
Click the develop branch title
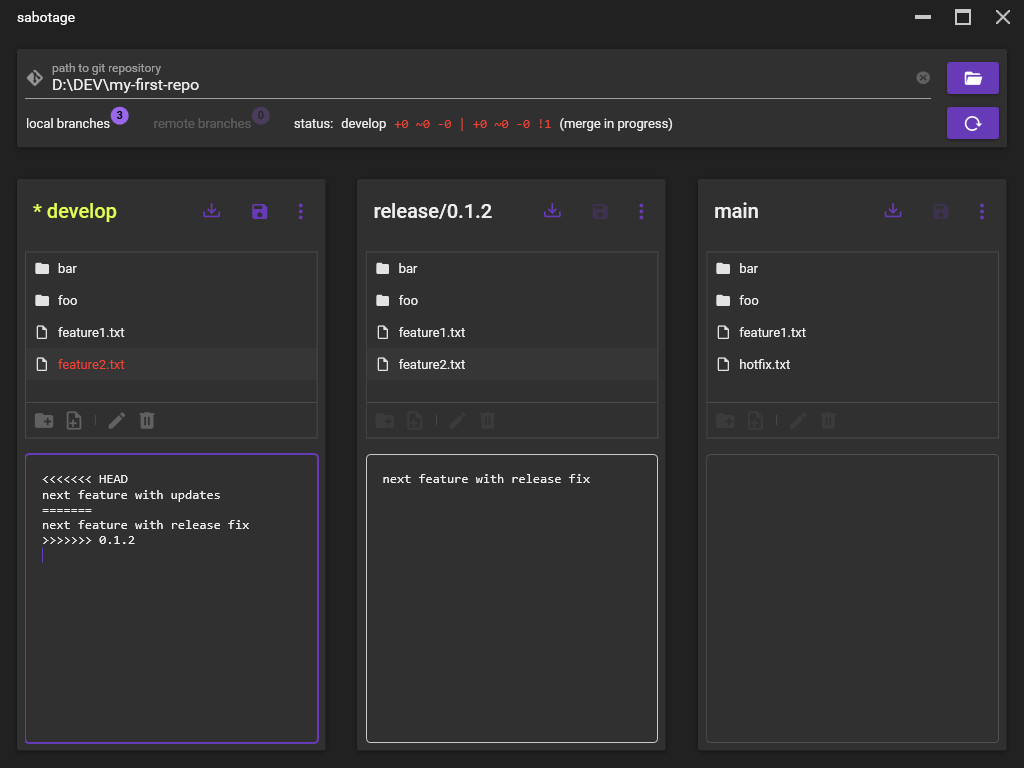pos(74,211)
